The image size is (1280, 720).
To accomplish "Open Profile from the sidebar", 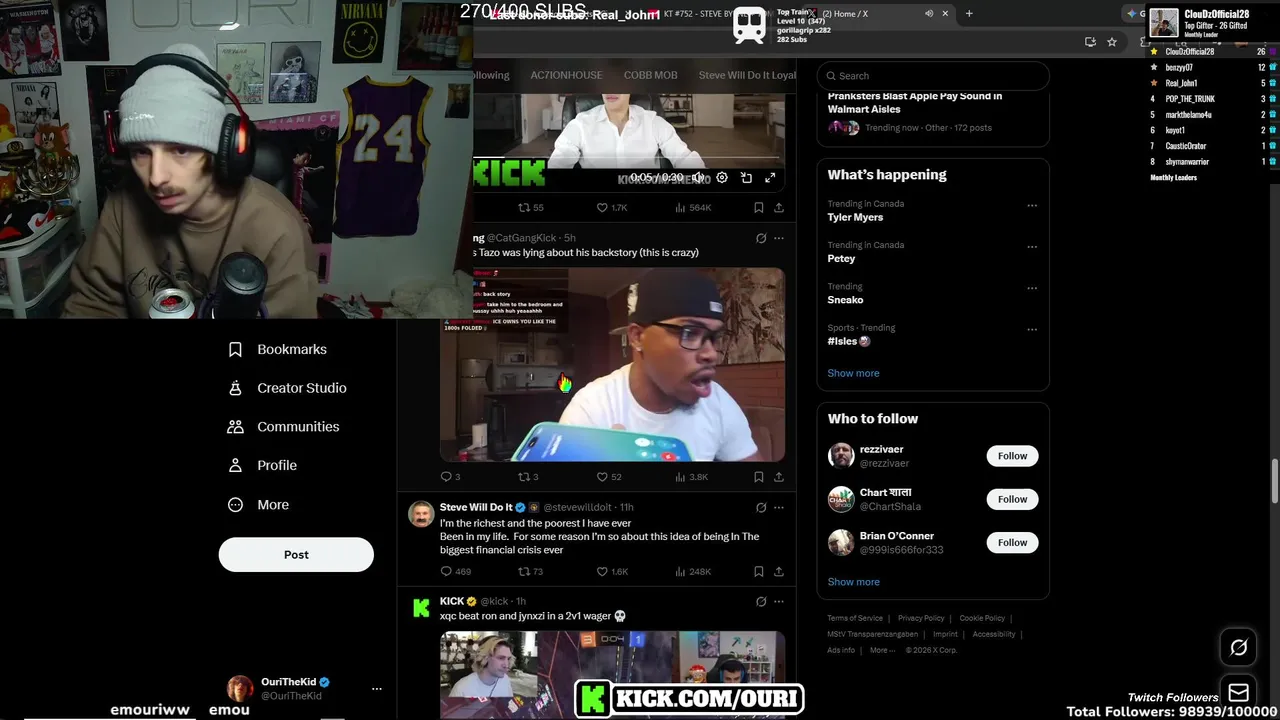I will pos(263,466).
